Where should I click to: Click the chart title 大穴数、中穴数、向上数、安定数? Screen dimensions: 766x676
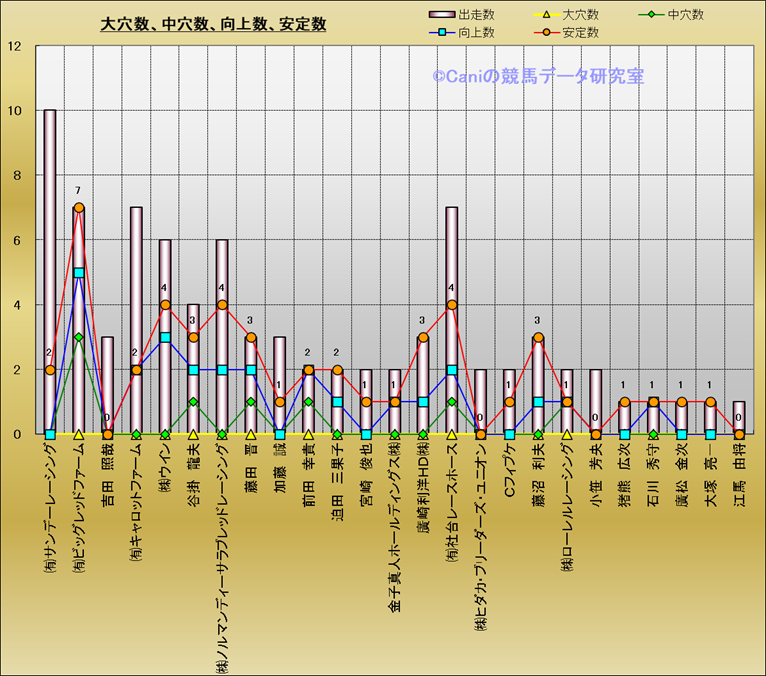coord(213,24)
